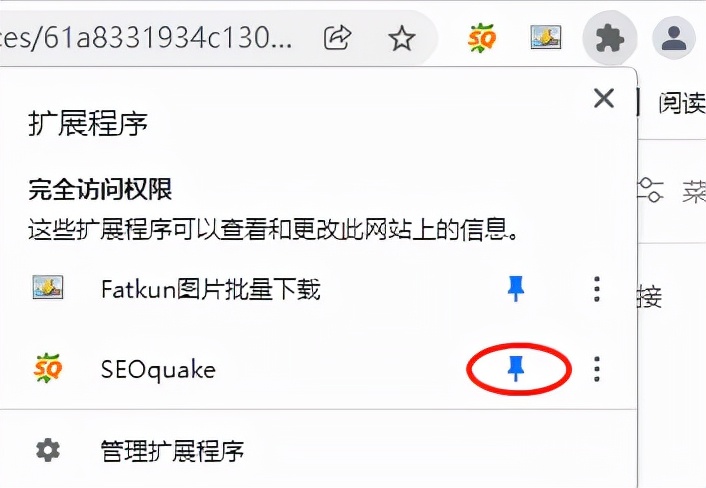Click the gear icon beside 管理扩展程序
This screenshot has width=706, height=488.
(48, 450)
